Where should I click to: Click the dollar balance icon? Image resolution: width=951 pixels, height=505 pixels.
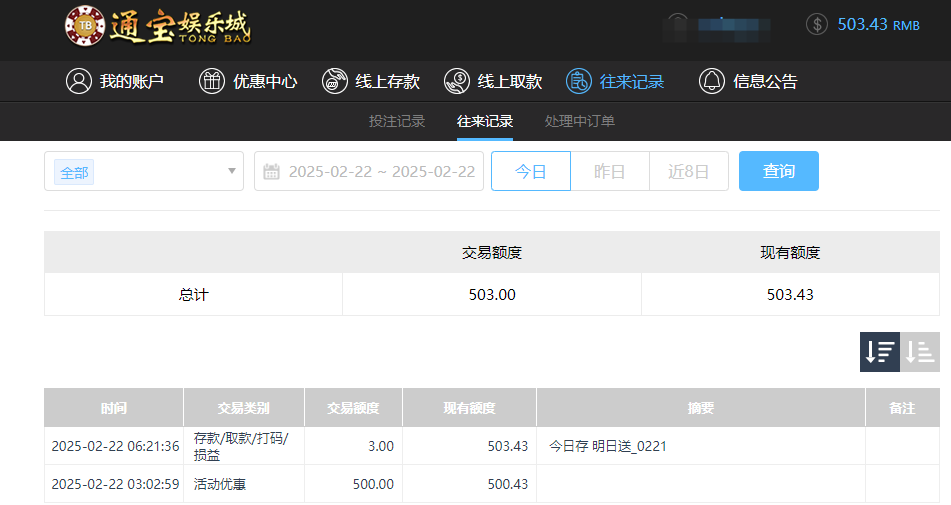coord(816,24)
